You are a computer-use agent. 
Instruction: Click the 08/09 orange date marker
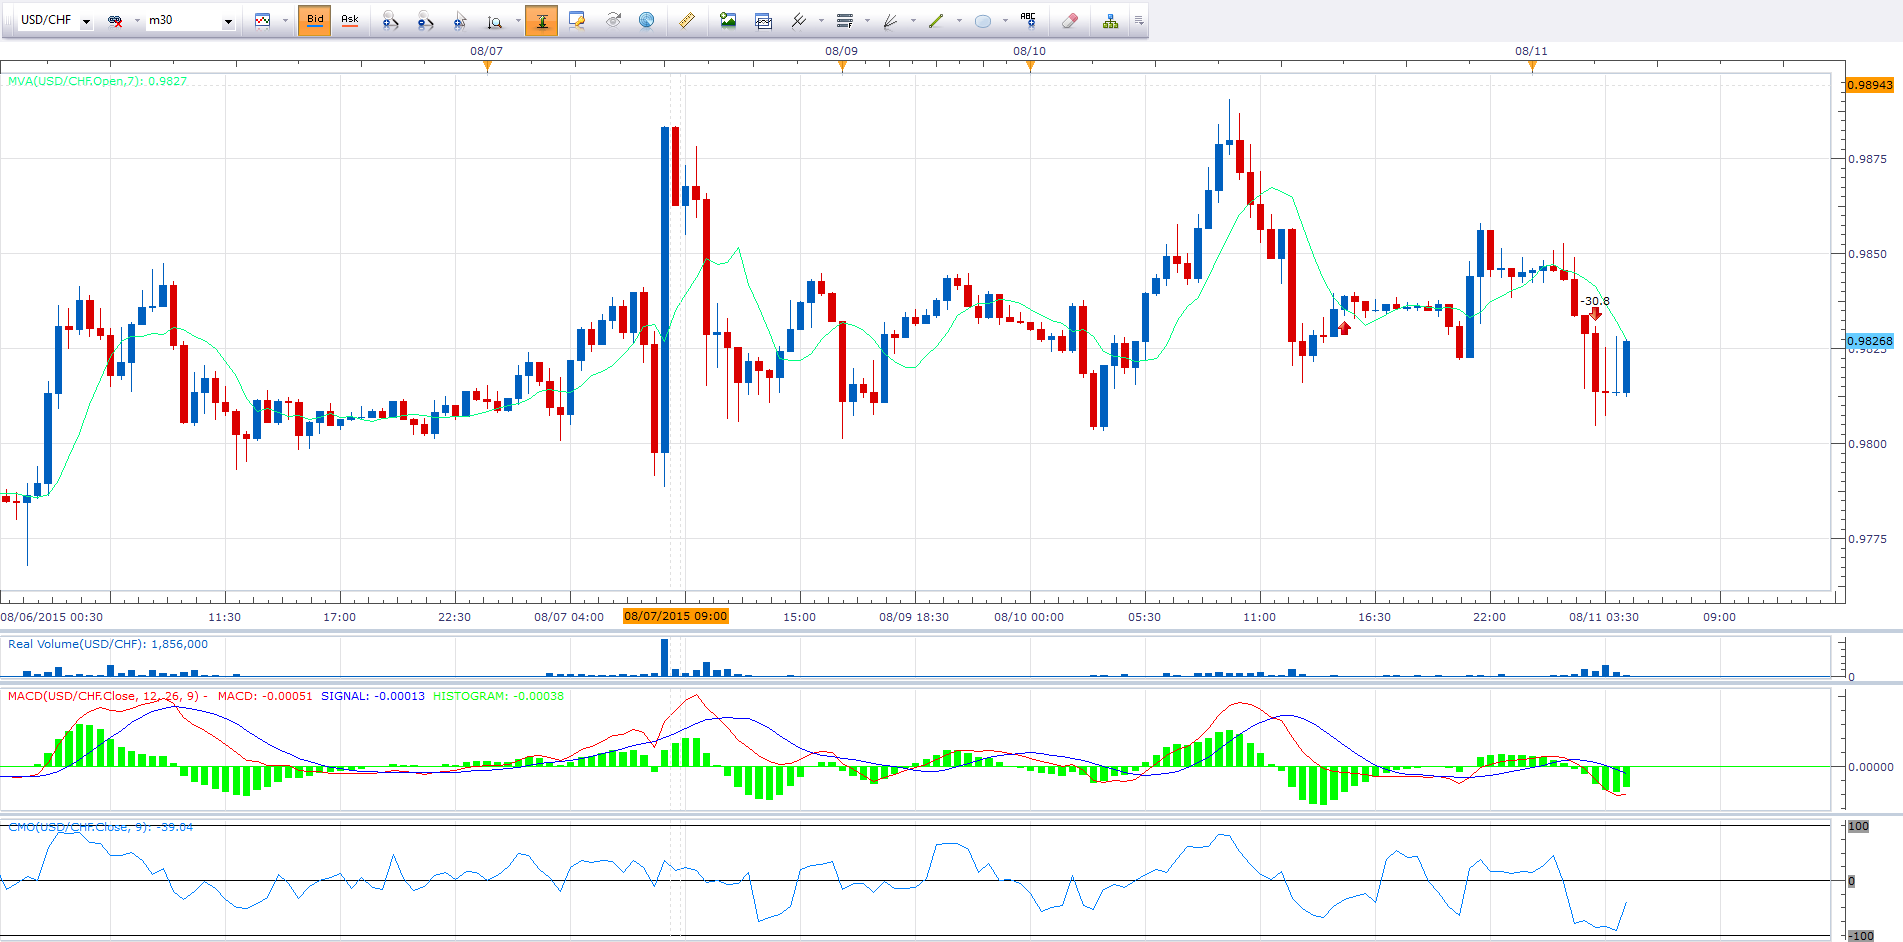[x=842, y=66]
